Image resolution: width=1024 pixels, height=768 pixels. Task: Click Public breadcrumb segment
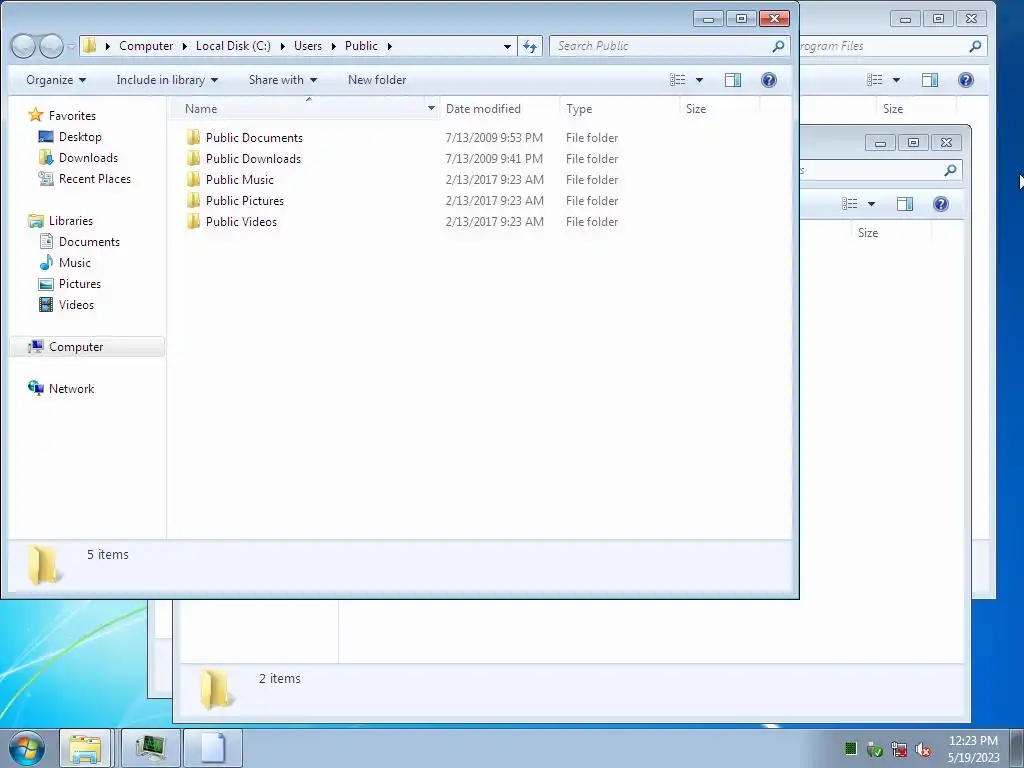[x=361, y=46]
